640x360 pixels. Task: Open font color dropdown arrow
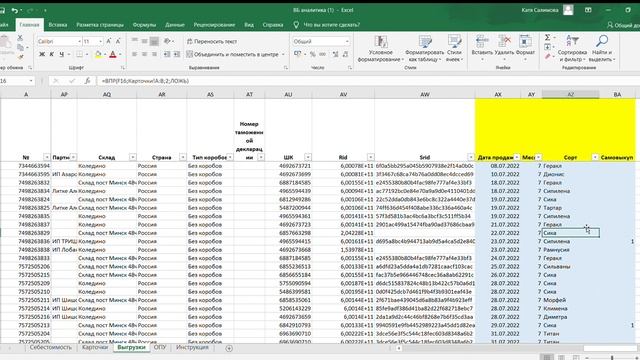tap(120, 54)
